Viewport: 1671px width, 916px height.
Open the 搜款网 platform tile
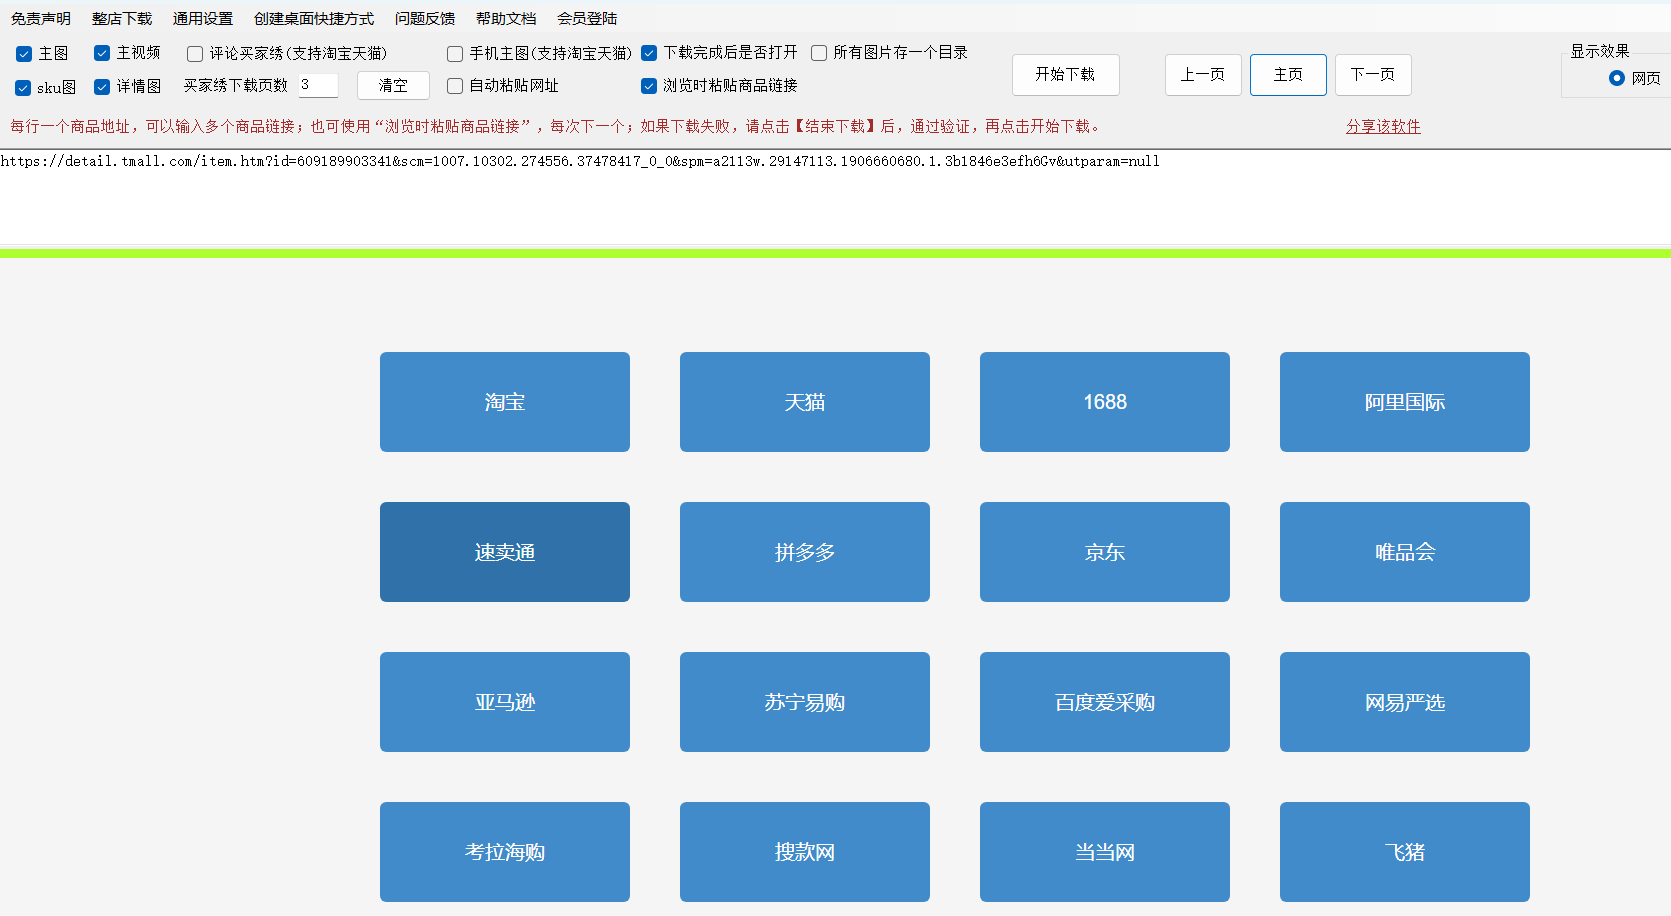click(805, 852)
